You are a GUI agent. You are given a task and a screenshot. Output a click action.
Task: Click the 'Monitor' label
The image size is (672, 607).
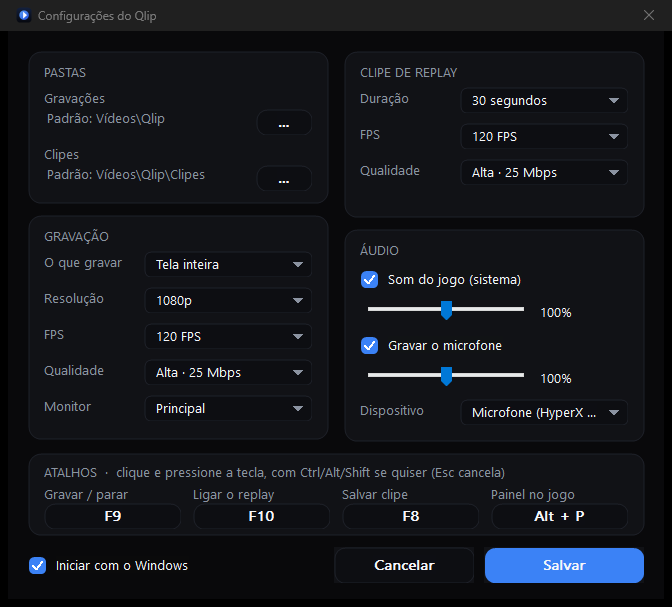[x=67, y=406]
